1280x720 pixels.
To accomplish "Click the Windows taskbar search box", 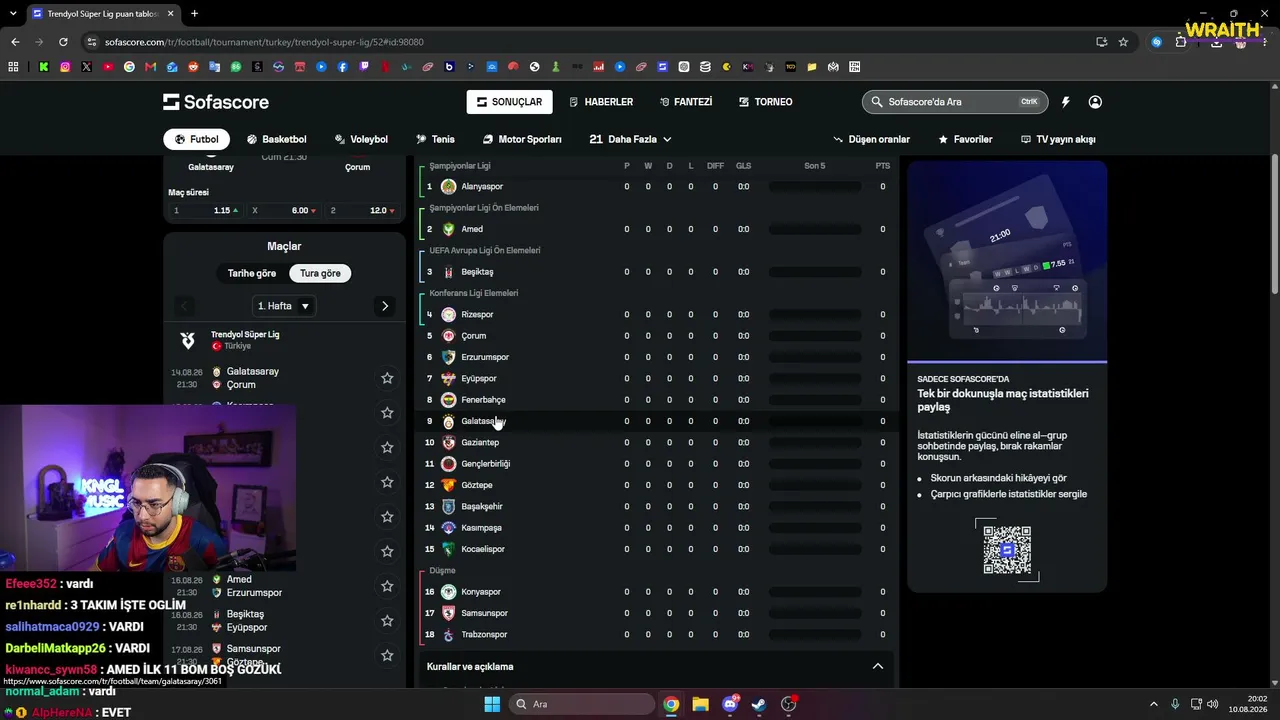I will (x=581, y=704).
